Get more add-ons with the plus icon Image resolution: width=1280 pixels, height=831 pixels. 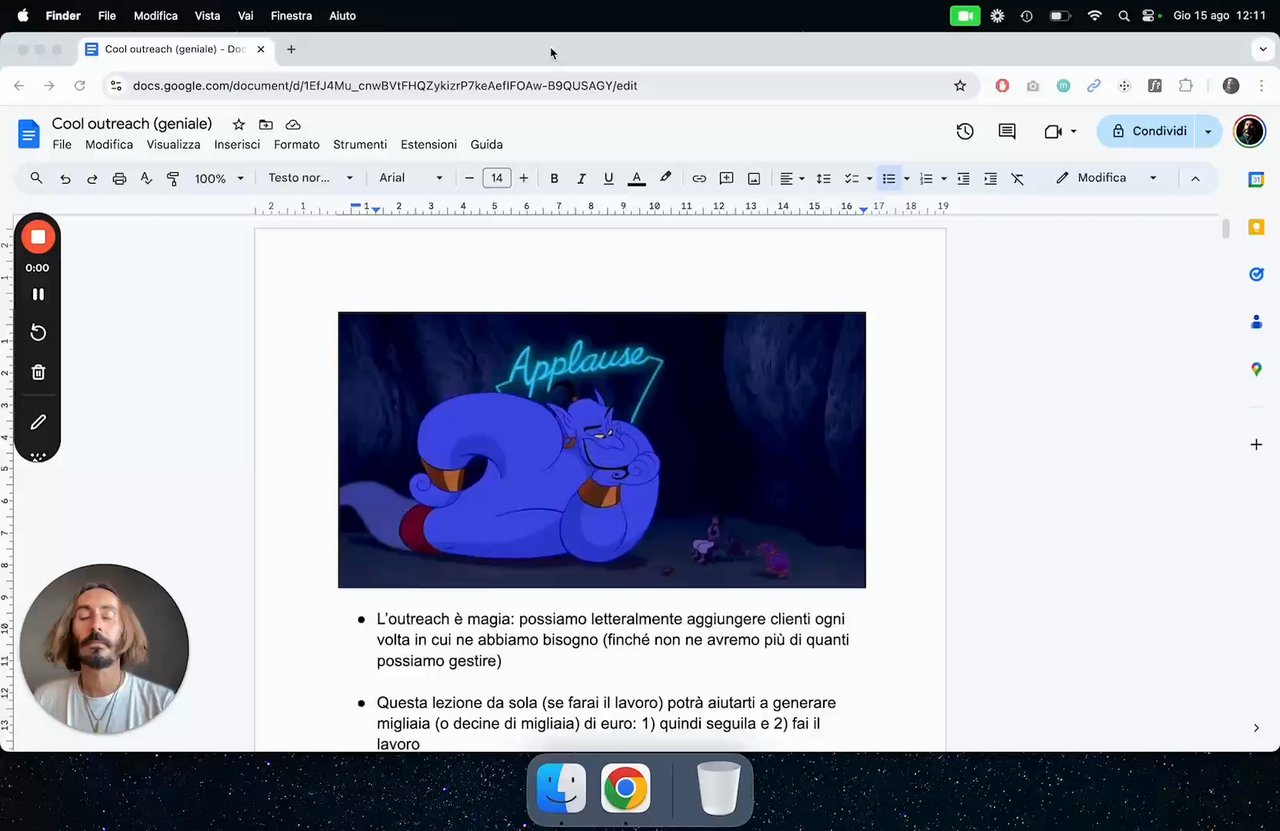(x=1256, y=444)
